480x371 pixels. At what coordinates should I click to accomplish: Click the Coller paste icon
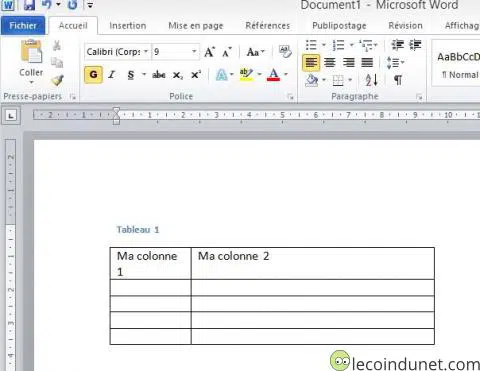(31, 52)
